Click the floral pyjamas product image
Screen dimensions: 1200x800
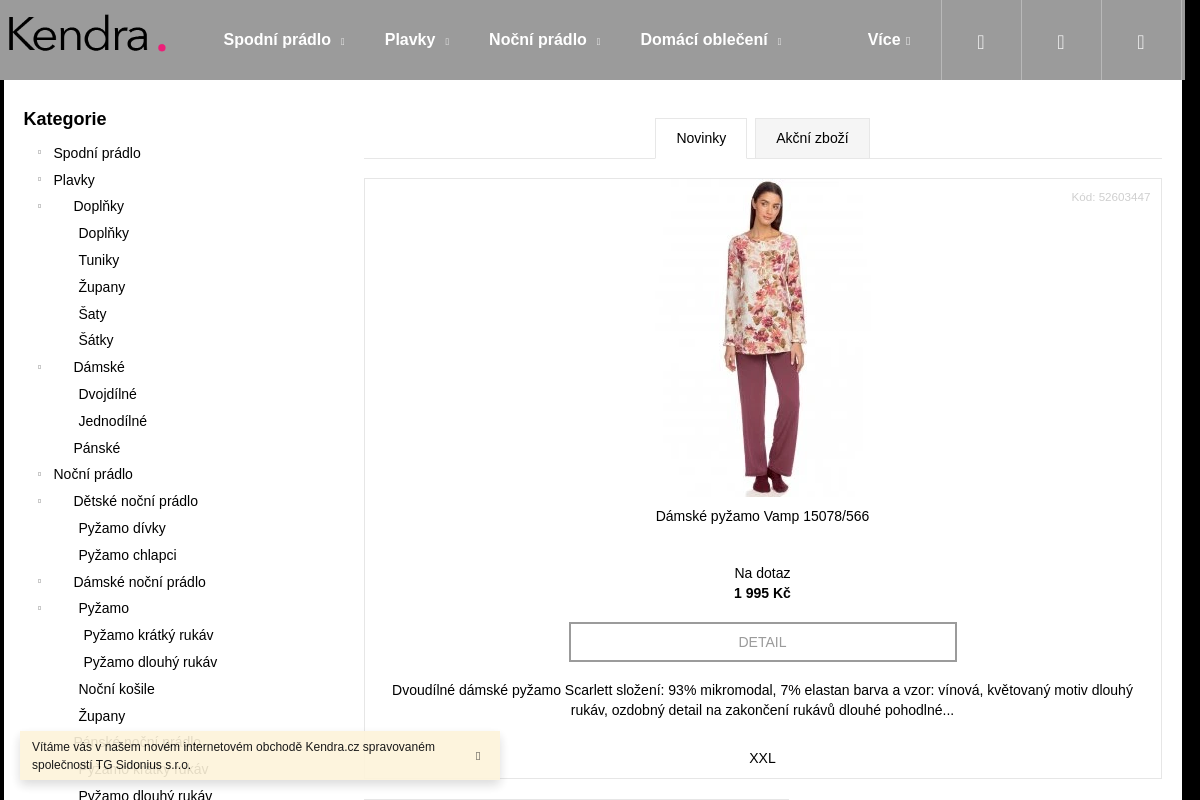tap(762, 338)
